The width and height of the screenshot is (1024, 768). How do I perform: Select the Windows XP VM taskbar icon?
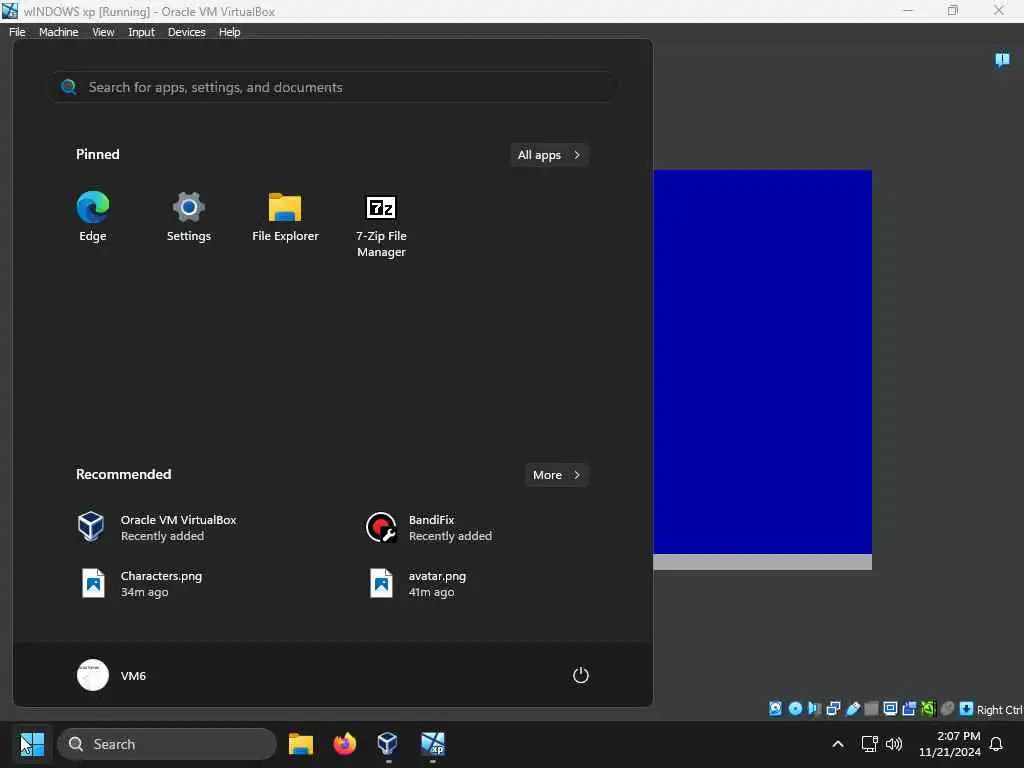click(432, 744)
